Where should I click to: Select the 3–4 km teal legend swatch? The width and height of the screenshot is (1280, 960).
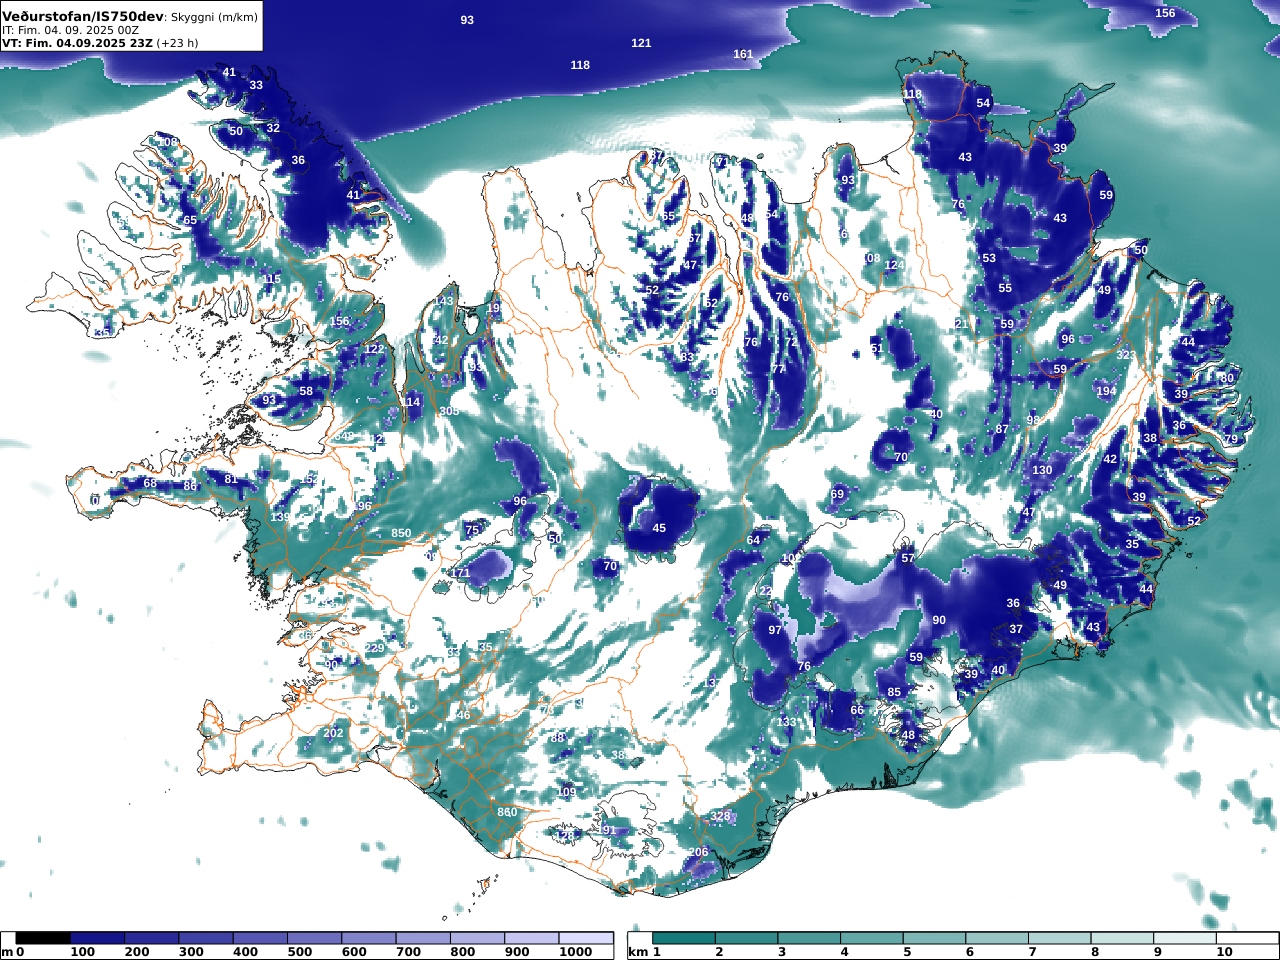tap(810, 938)
